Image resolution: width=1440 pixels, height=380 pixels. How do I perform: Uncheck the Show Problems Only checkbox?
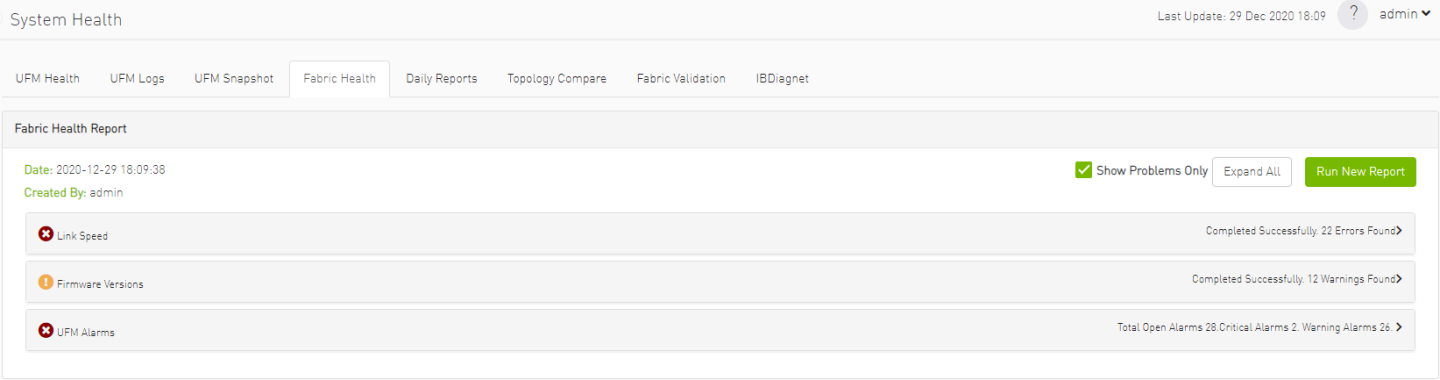pyautogui.click(x=1083, y=170)
